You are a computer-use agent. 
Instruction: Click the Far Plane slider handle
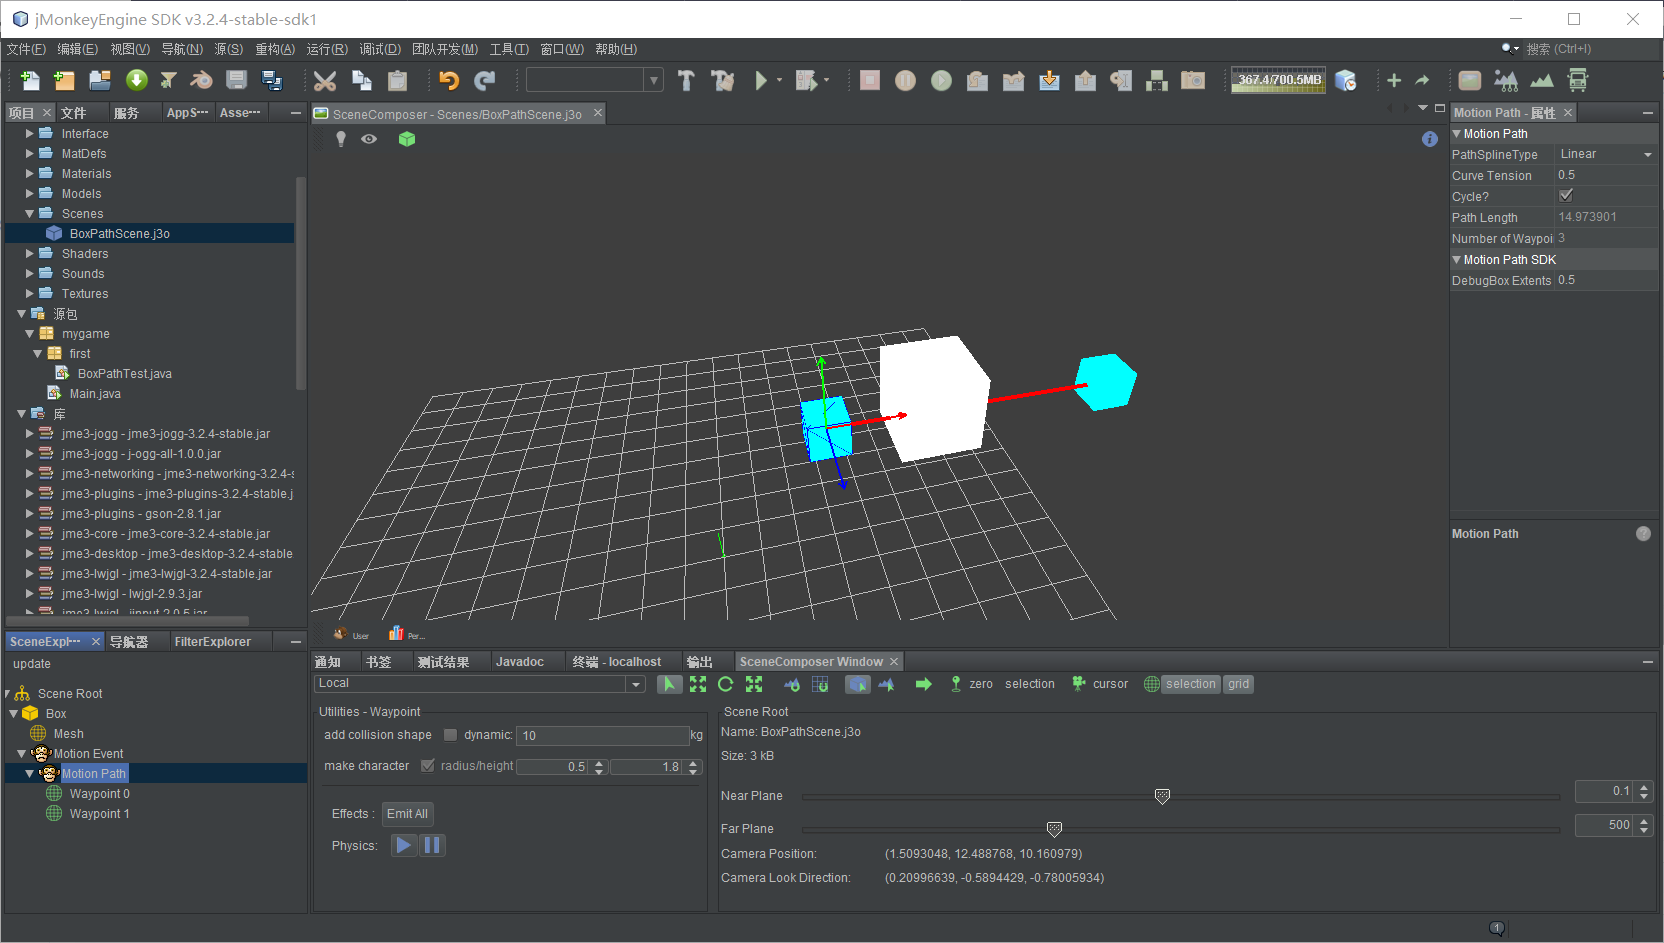1054,829
